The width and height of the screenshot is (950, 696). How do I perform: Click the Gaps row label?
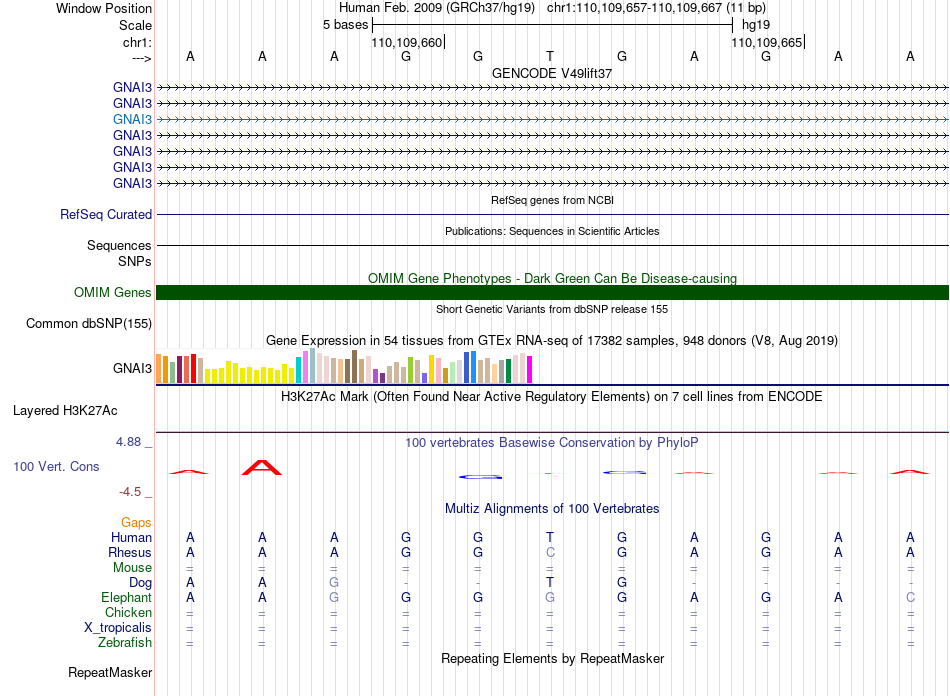136,522
